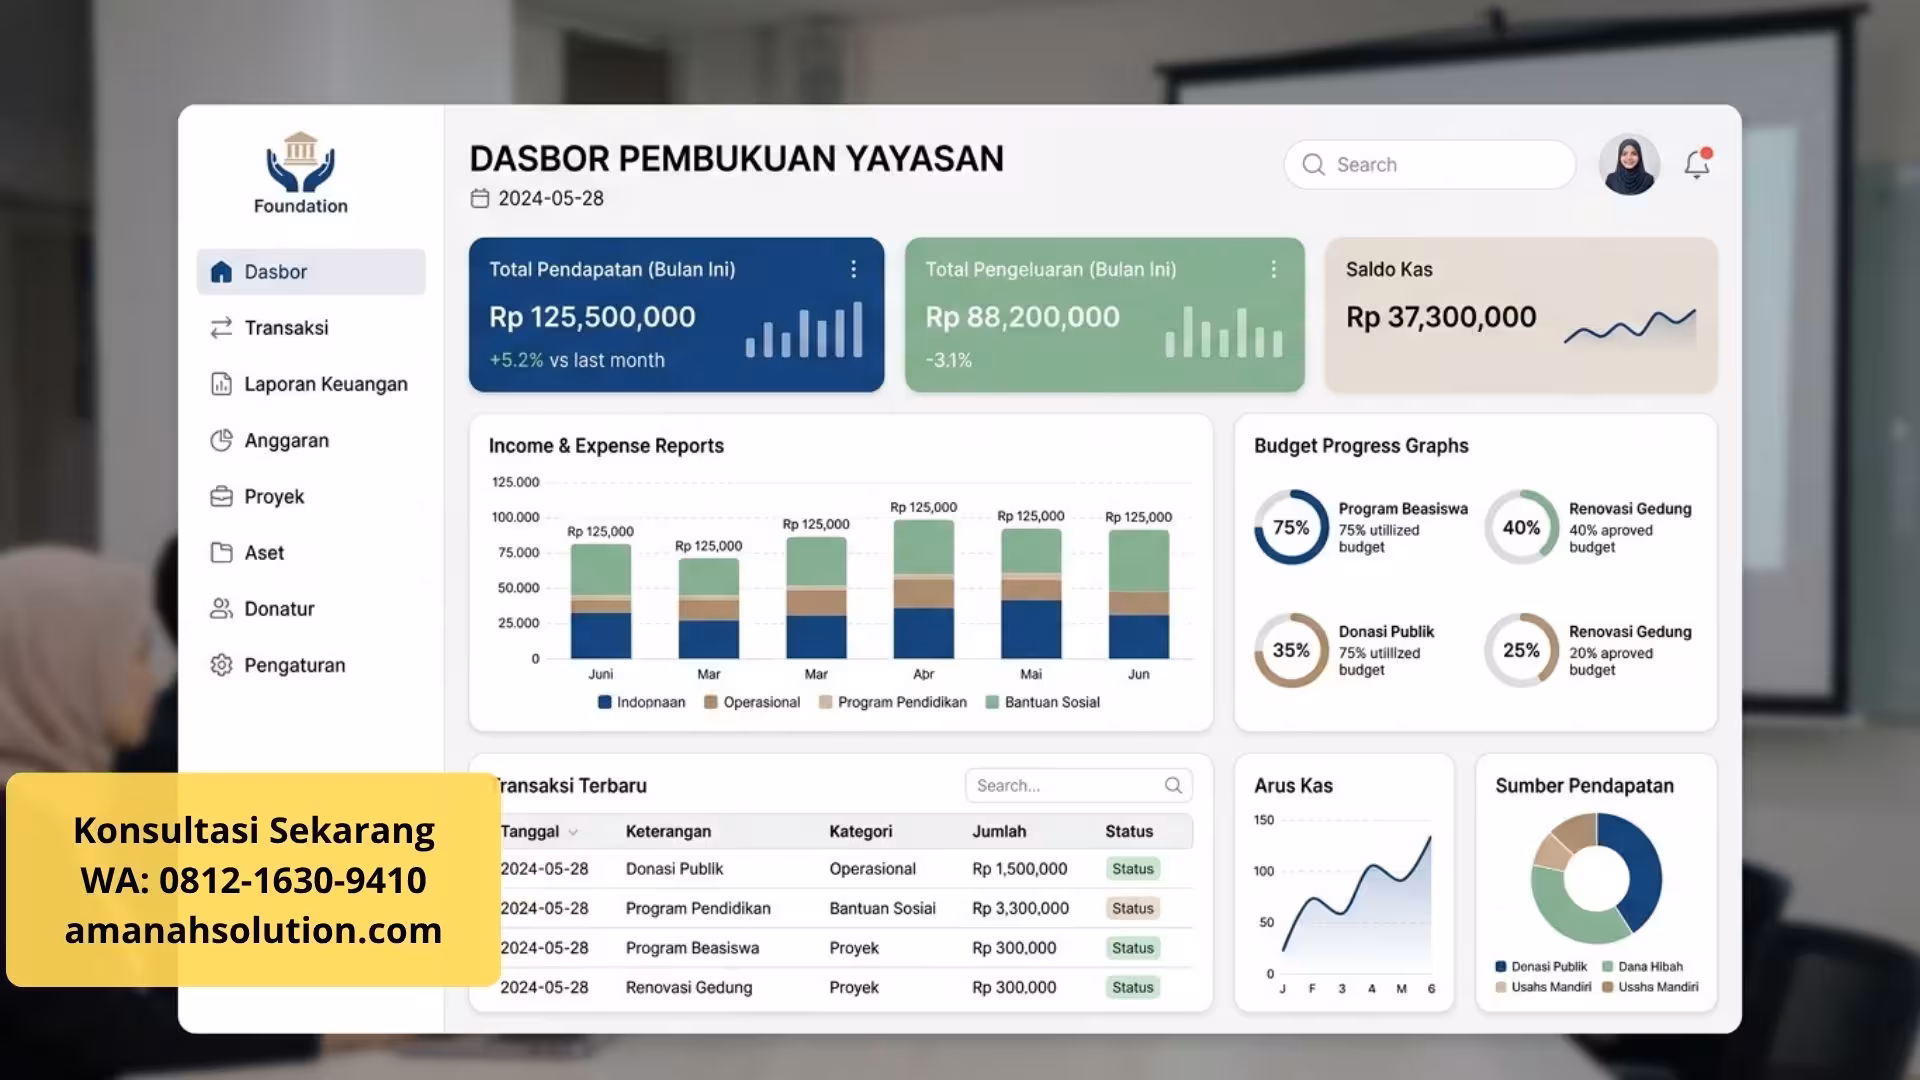Click the Transaksi Terbaru search field
1920x1080 pixels.
click(1079, 786)
